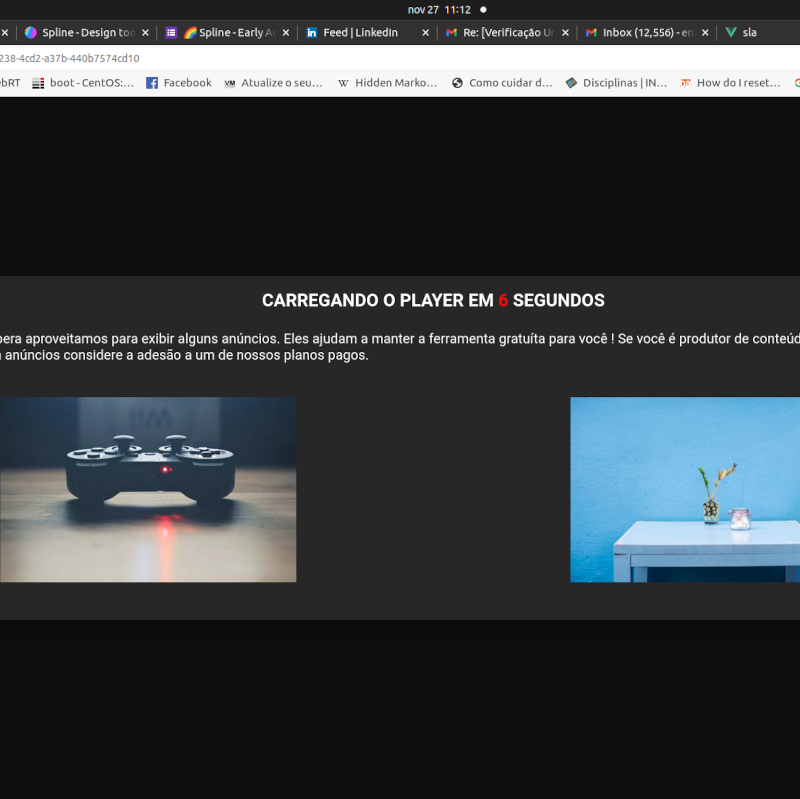
Task: Close the Feed | LinkedIn tab
Action: (x=425, y=33)
